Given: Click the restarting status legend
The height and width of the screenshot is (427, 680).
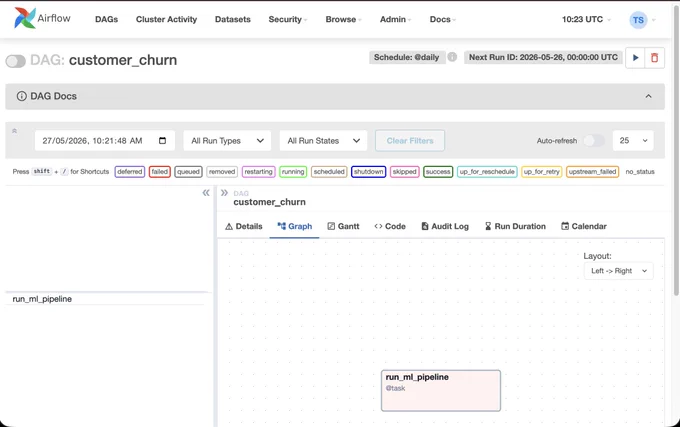Looking at the screenshot, I should coord(258,172).
